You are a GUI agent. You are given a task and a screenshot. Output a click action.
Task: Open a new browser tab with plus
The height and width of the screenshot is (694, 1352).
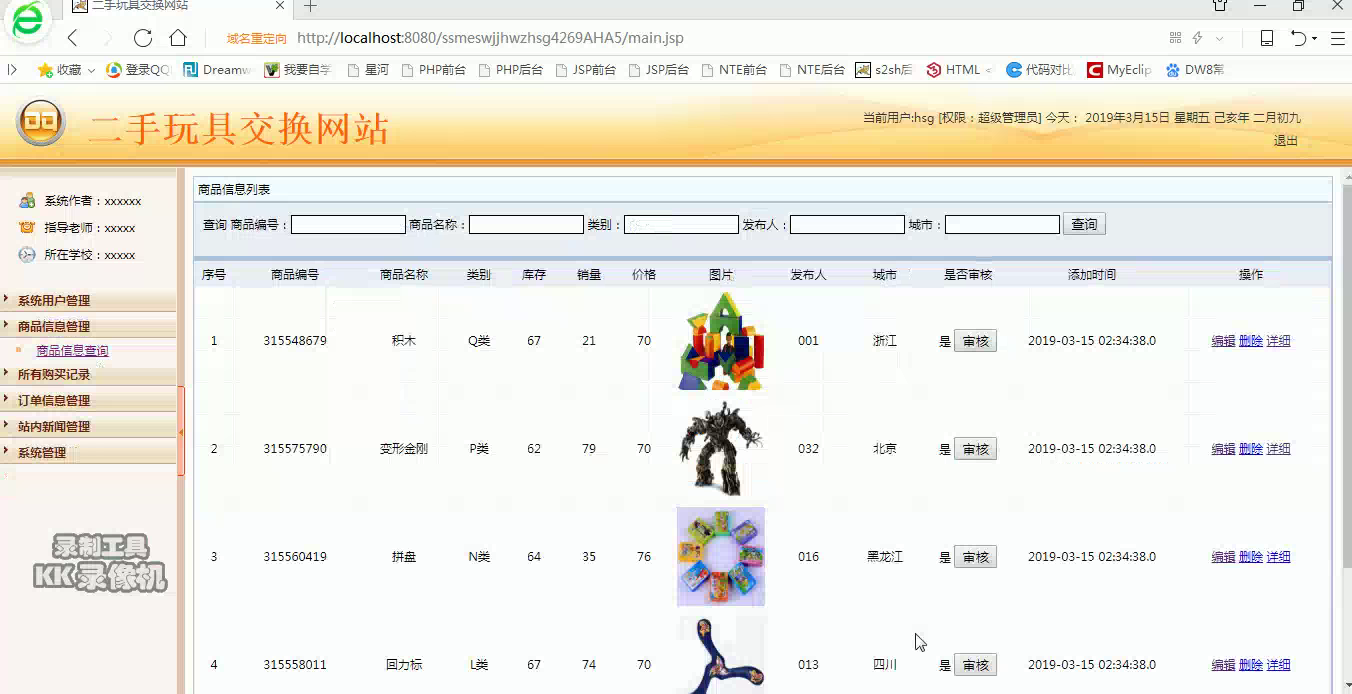tap(310, 6)
